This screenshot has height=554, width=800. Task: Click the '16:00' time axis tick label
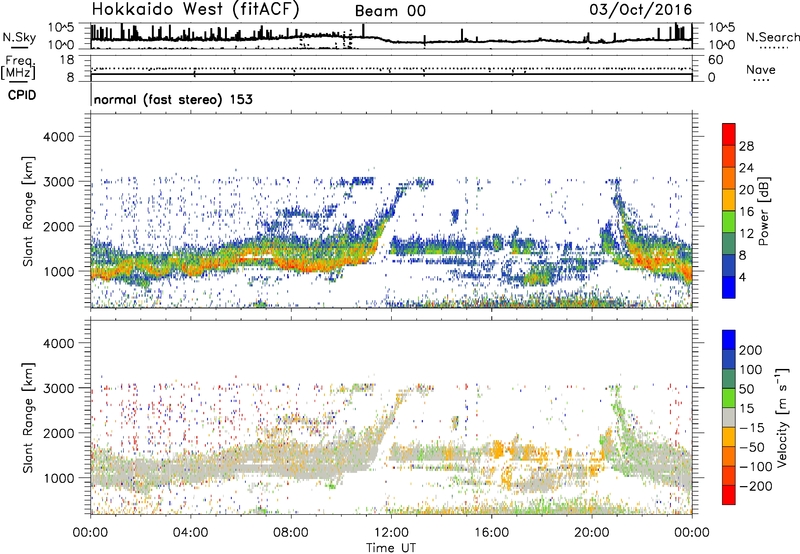click(491, 533)
